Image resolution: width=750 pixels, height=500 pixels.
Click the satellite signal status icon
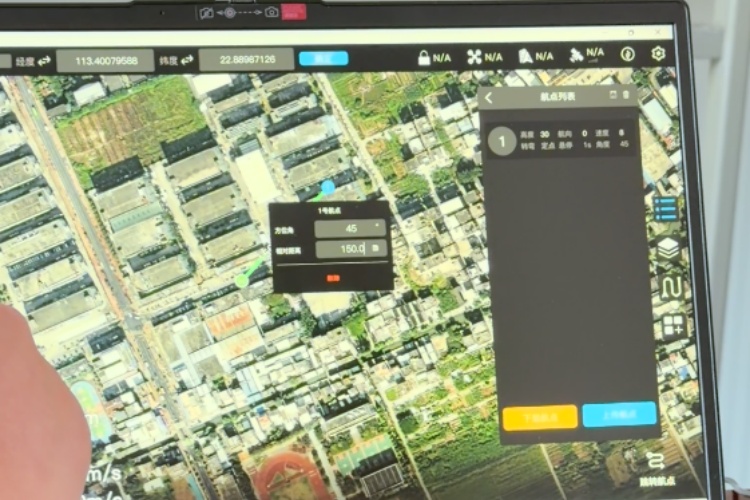[x=577, y=56]
